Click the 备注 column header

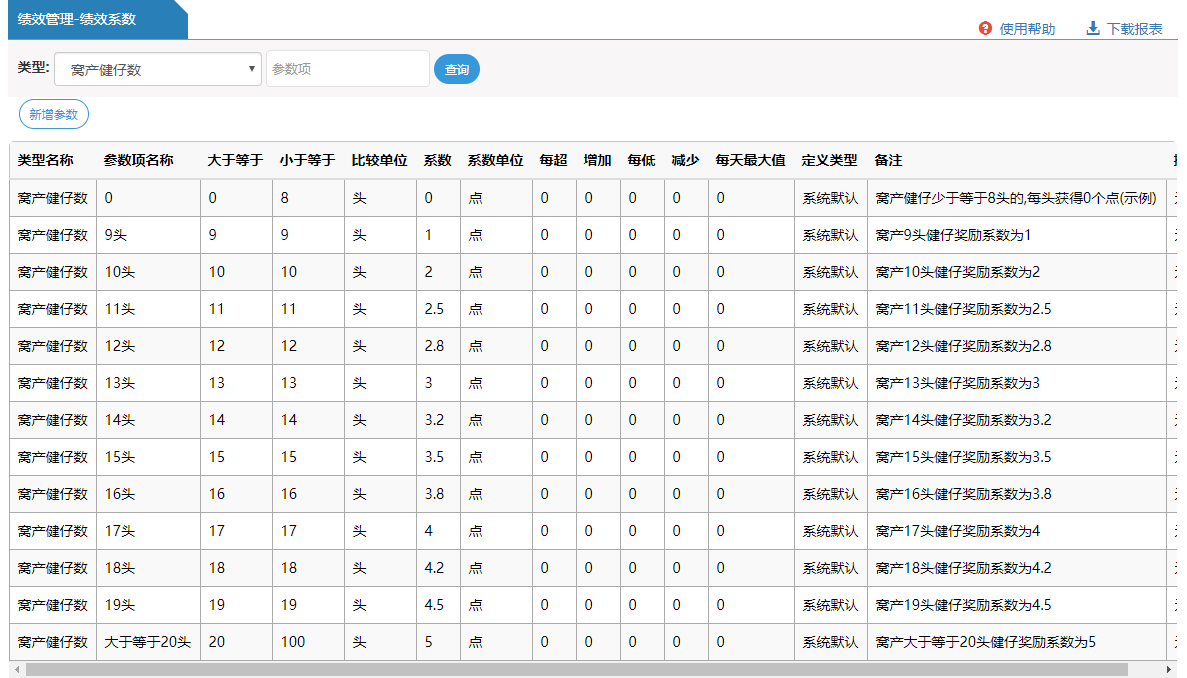point(888,160)
